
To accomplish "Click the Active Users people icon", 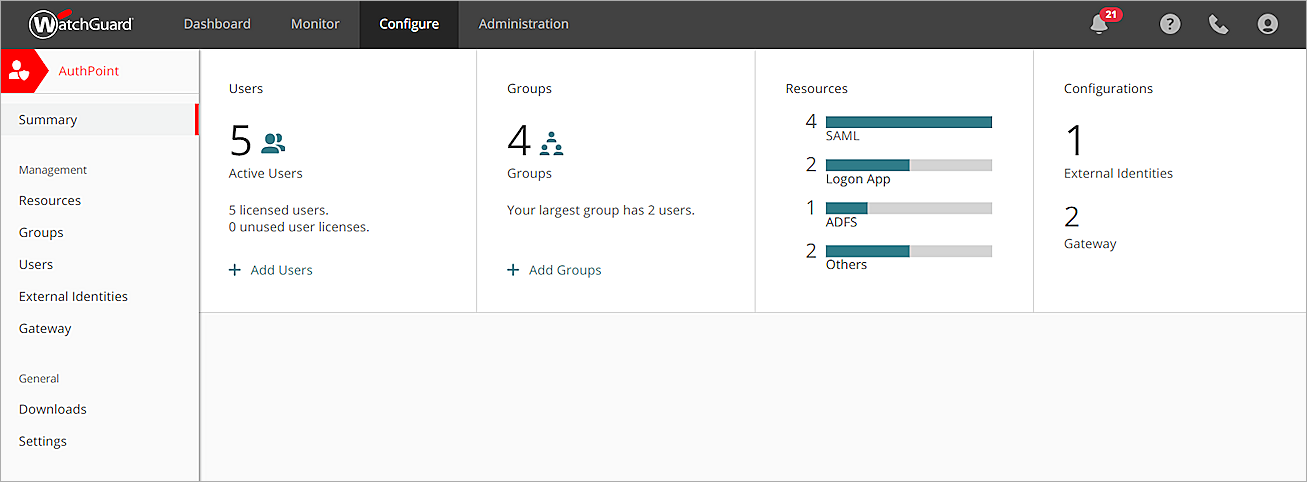I will [273, 143].
